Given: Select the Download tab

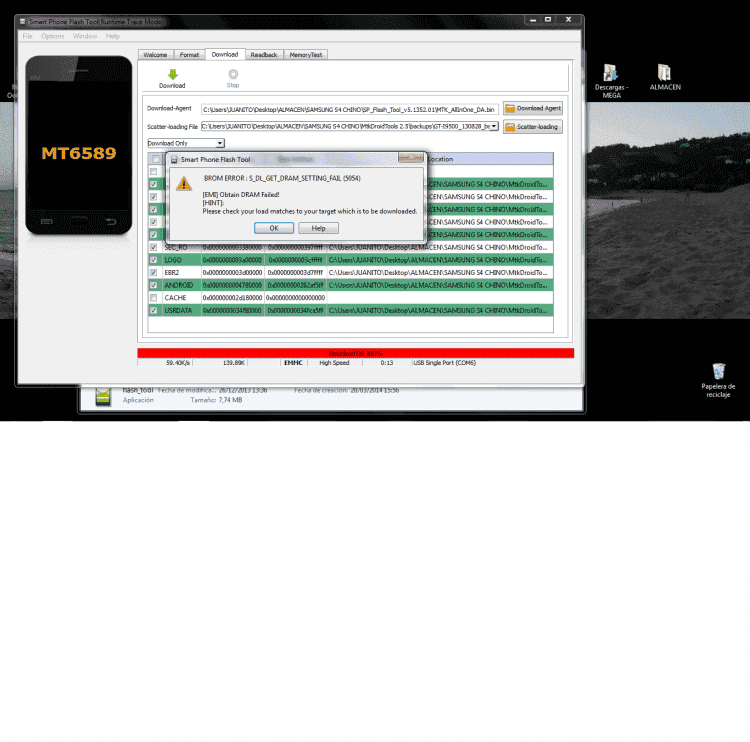Looking at the screenshot, I should pos(225,55).
